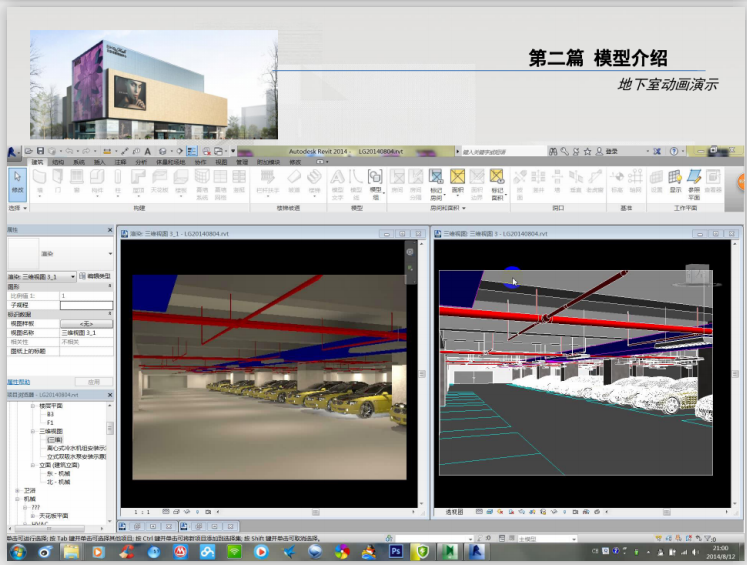Click the 子规程 input field
Image resolution: width=747 pixels, height=565 pixels.
(x=86, y=306)
